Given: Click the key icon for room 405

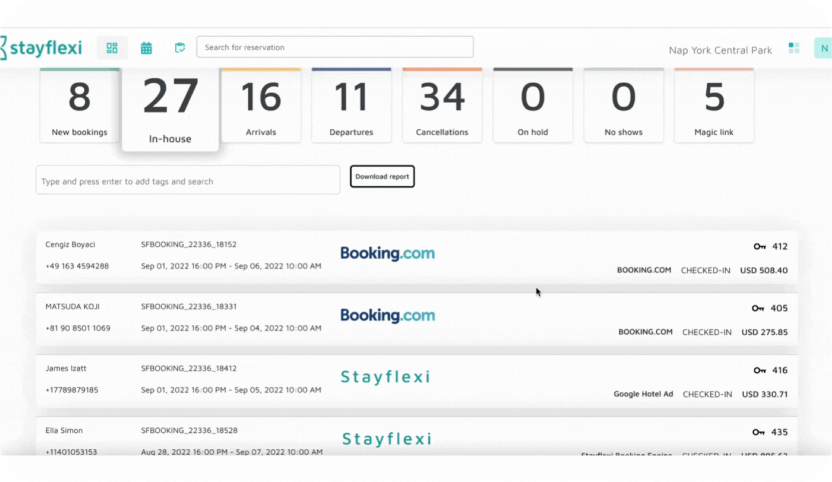Looking at the screenshot, I should 758,308.
